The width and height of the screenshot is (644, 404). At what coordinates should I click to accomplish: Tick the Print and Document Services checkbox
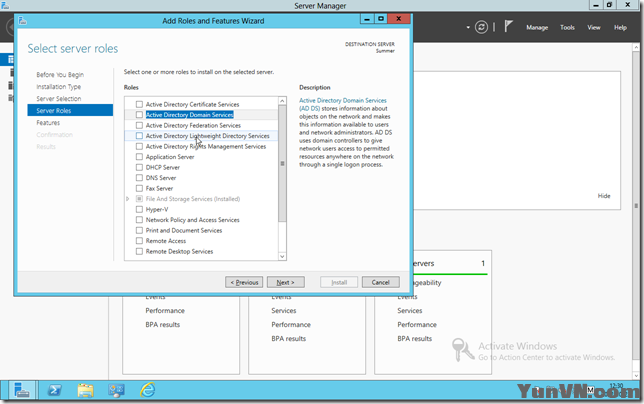pyautogui.click(x=139, y=230)
